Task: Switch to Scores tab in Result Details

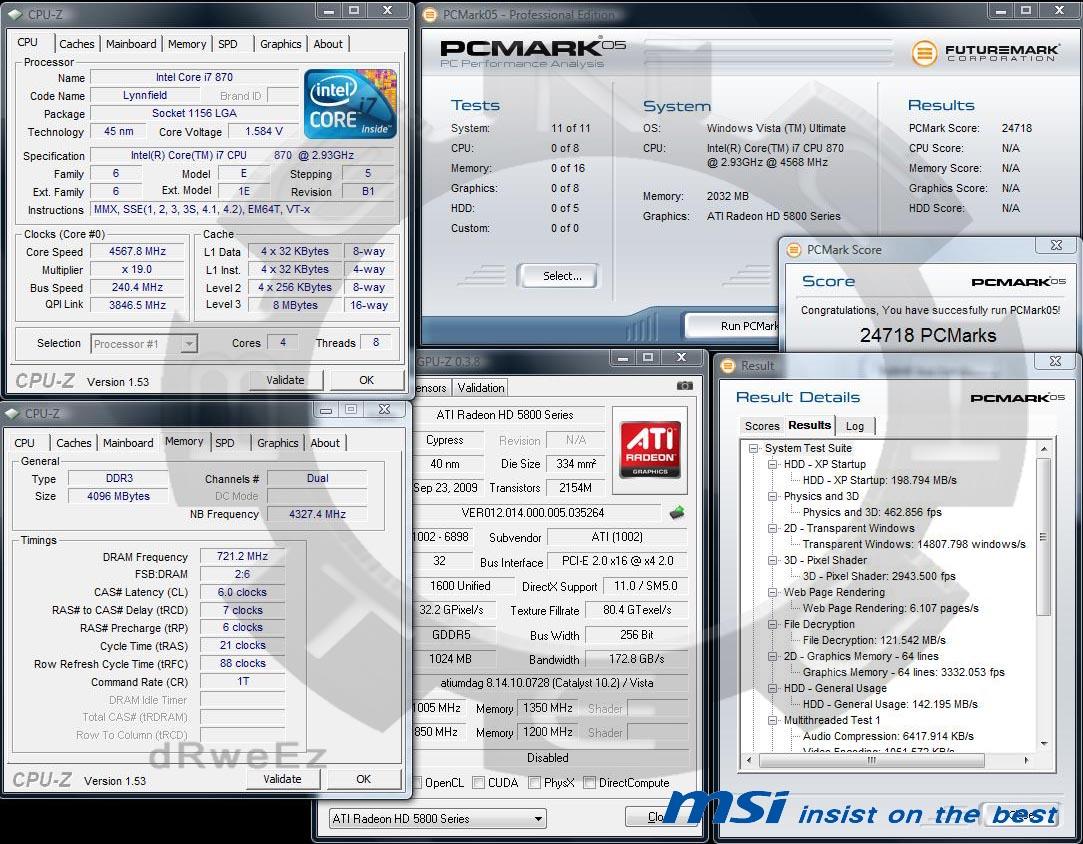Action: tap(762, 426)
